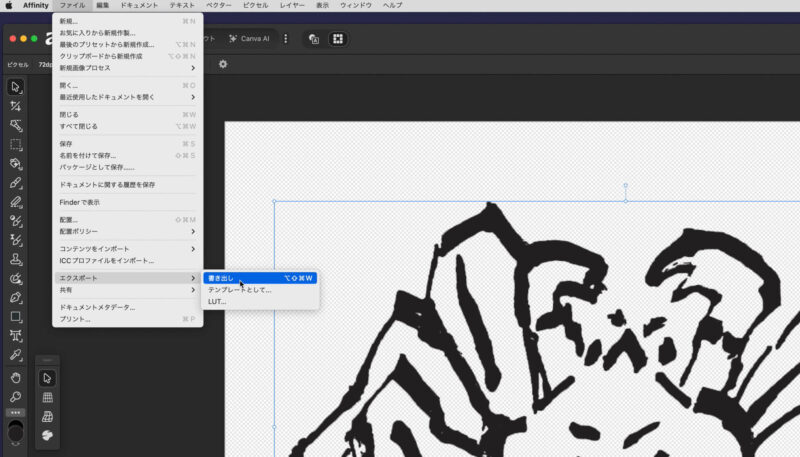Choose the bottom icon in the floating flyout panel
800x457 pixels.
[47, 435]
